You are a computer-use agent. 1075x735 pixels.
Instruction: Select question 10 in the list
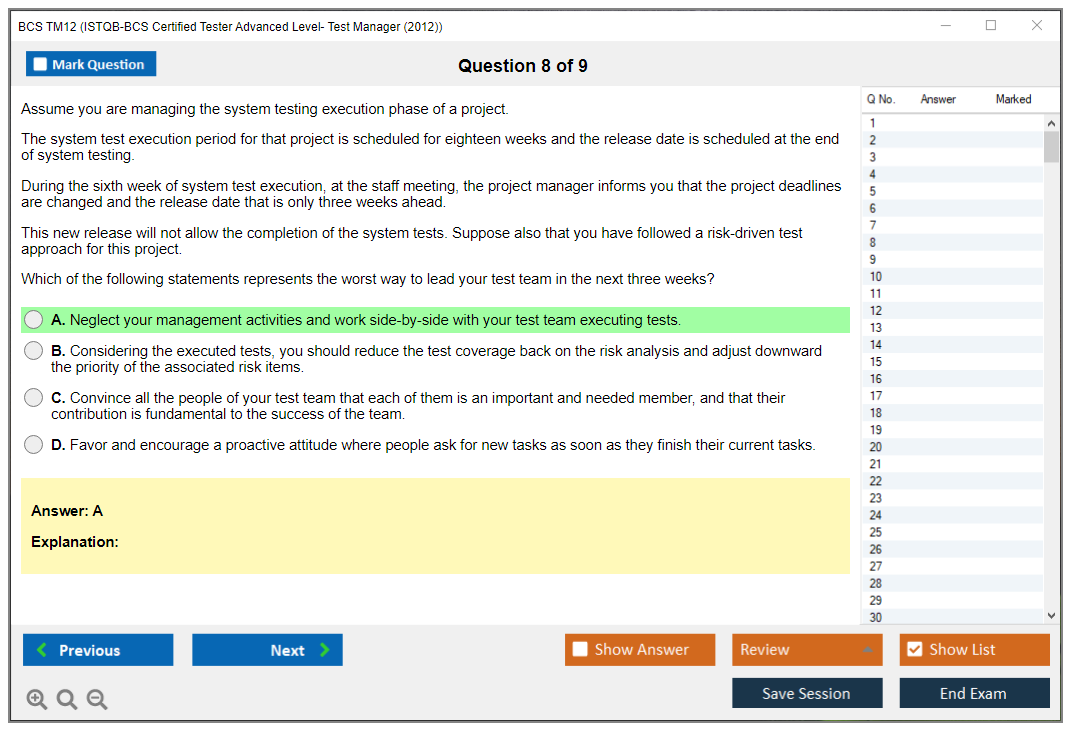pyautogui.click(x=876, y=277)
